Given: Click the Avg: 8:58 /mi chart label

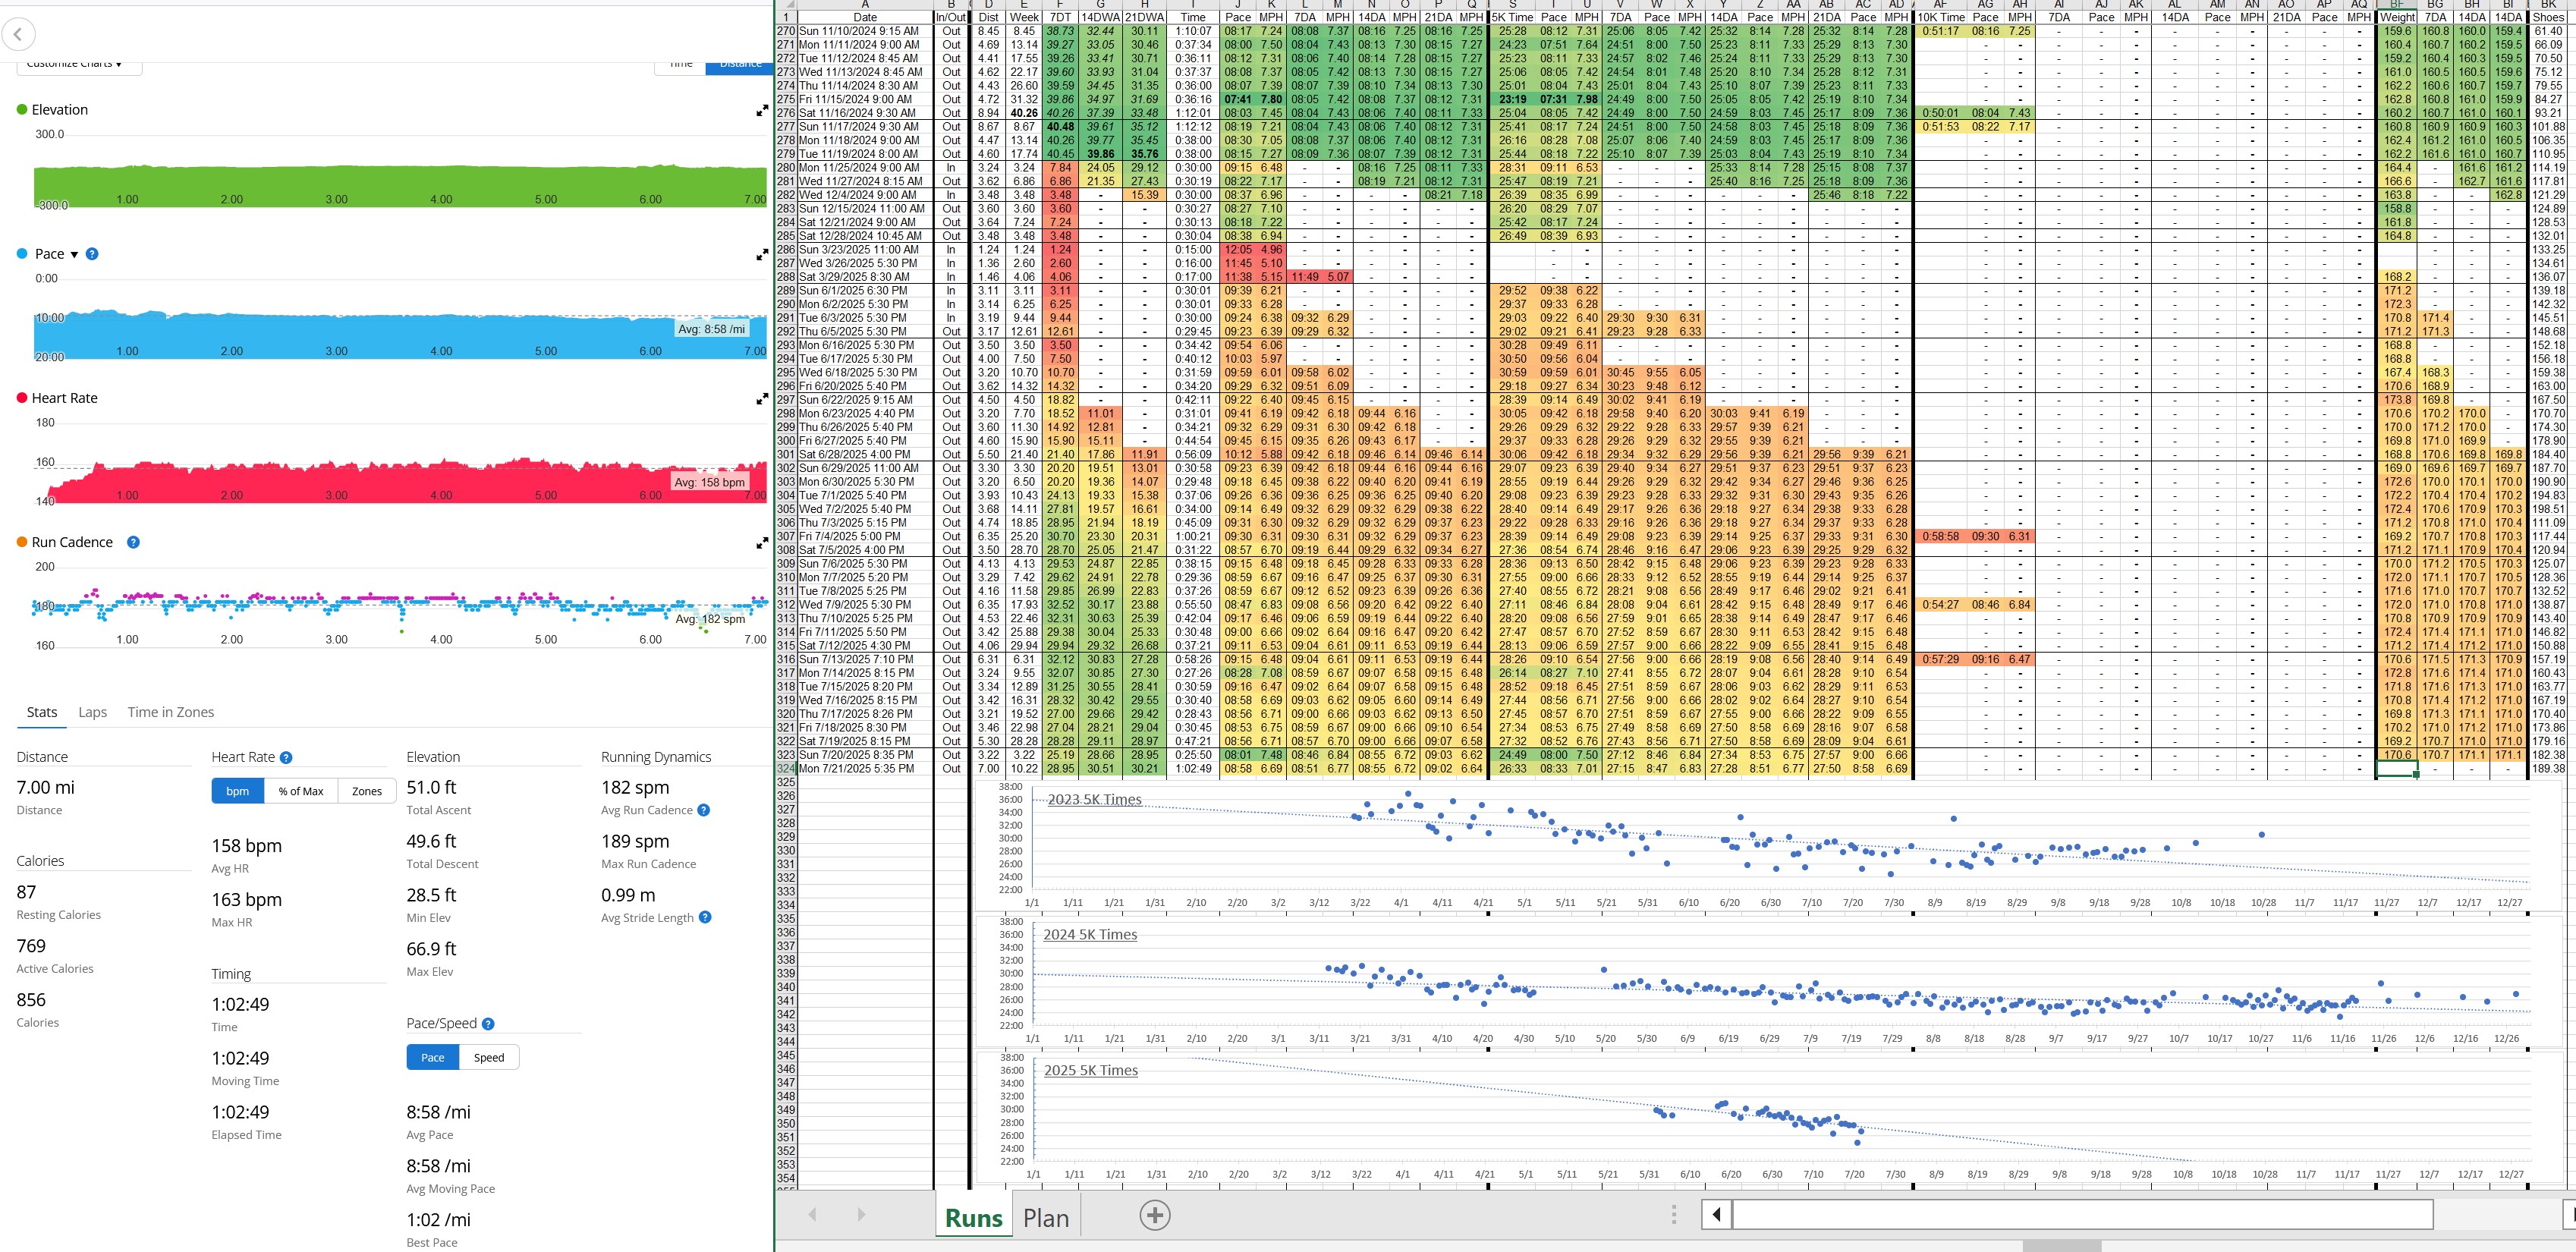Looking at the screenshot, I should pos(711,329).
